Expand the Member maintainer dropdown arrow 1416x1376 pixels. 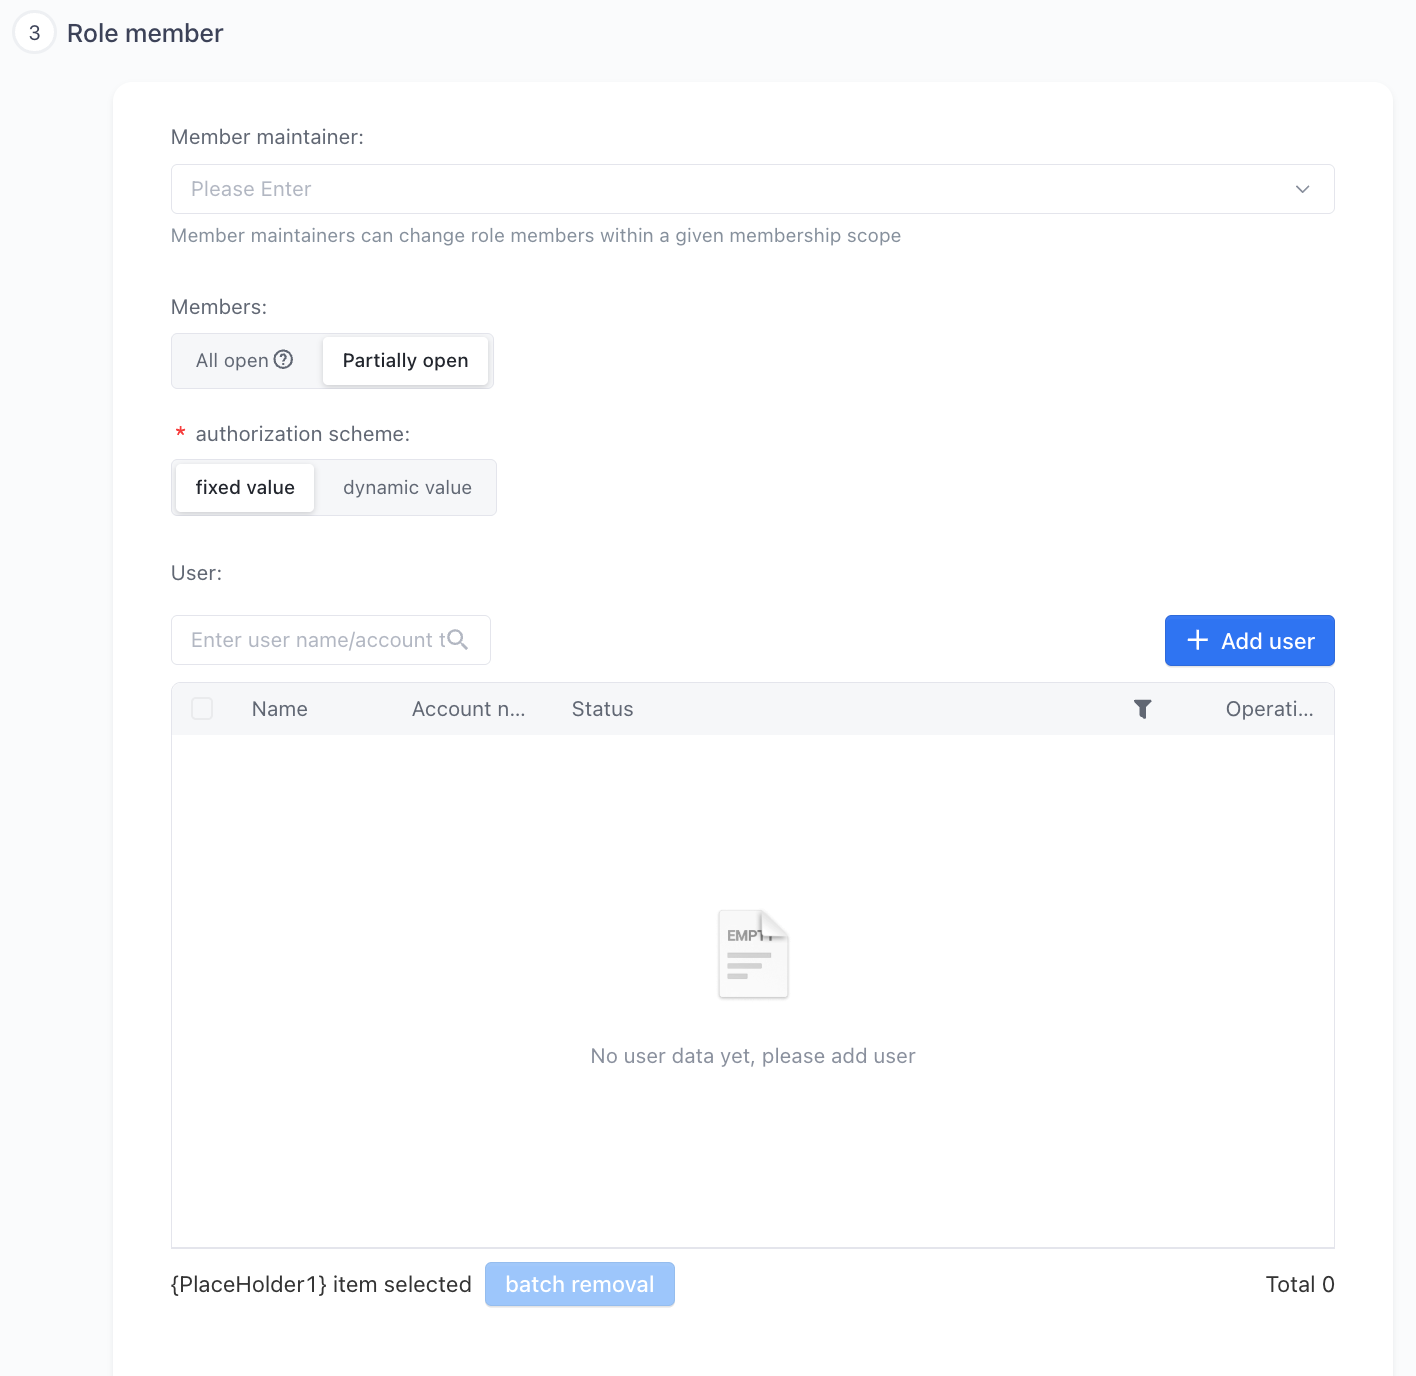click(x=1302, y=189)
